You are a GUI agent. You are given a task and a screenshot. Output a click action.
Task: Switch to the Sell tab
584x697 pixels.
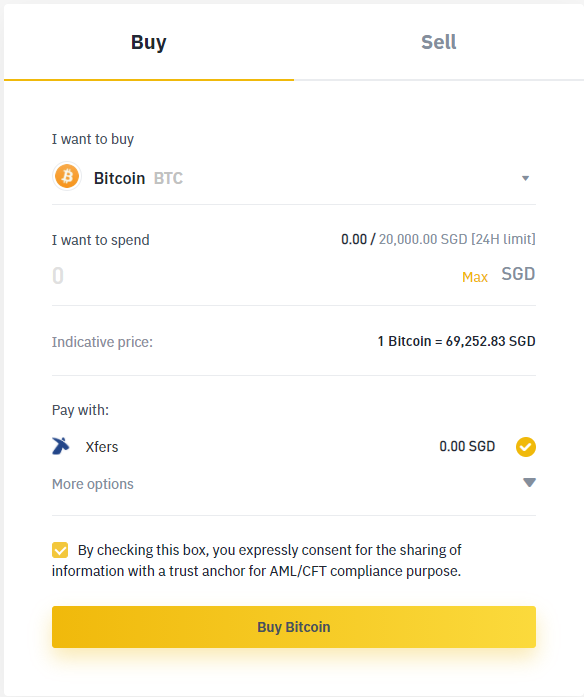[439, 42]
